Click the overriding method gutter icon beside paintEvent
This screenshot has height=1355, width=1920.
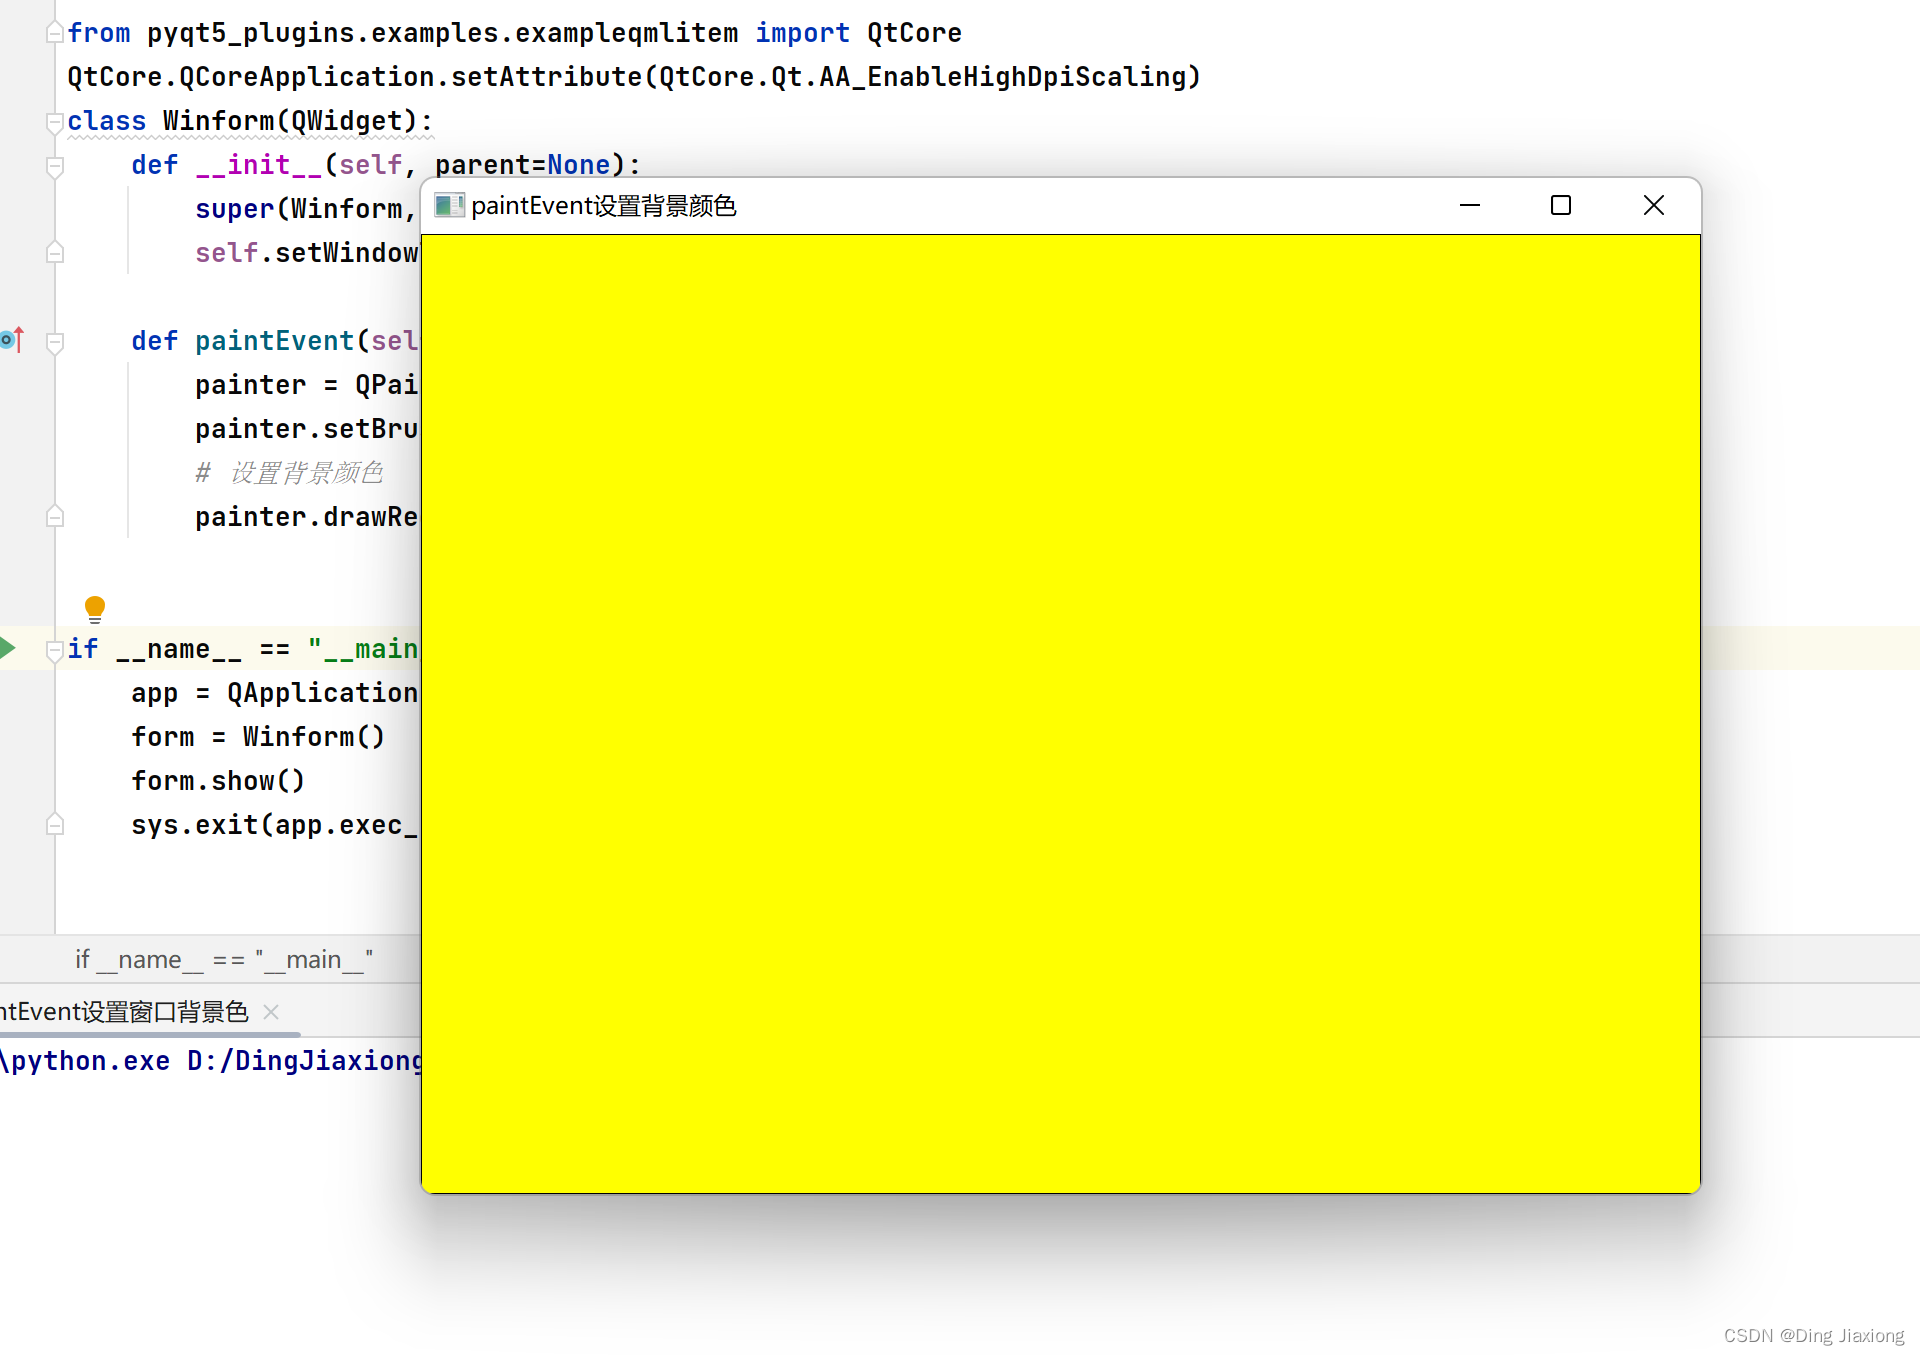[12, 340]
